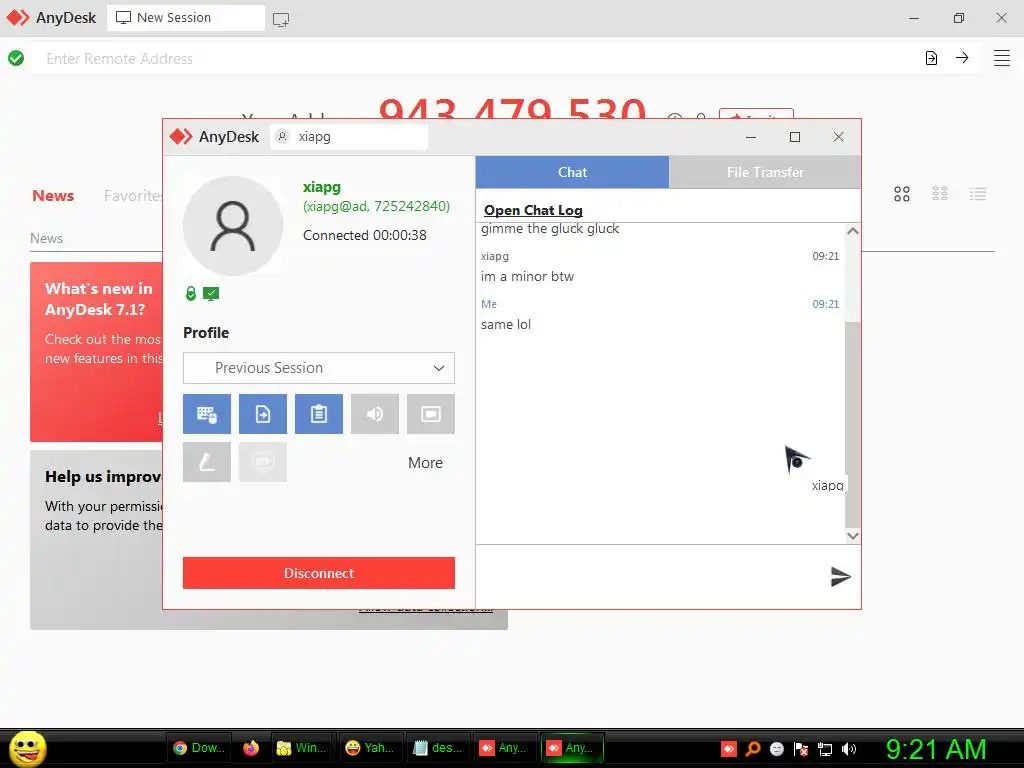Screen dimensions: 1024x768
Task: Click the xiapg user avatar image
Action: click(232, 226)
